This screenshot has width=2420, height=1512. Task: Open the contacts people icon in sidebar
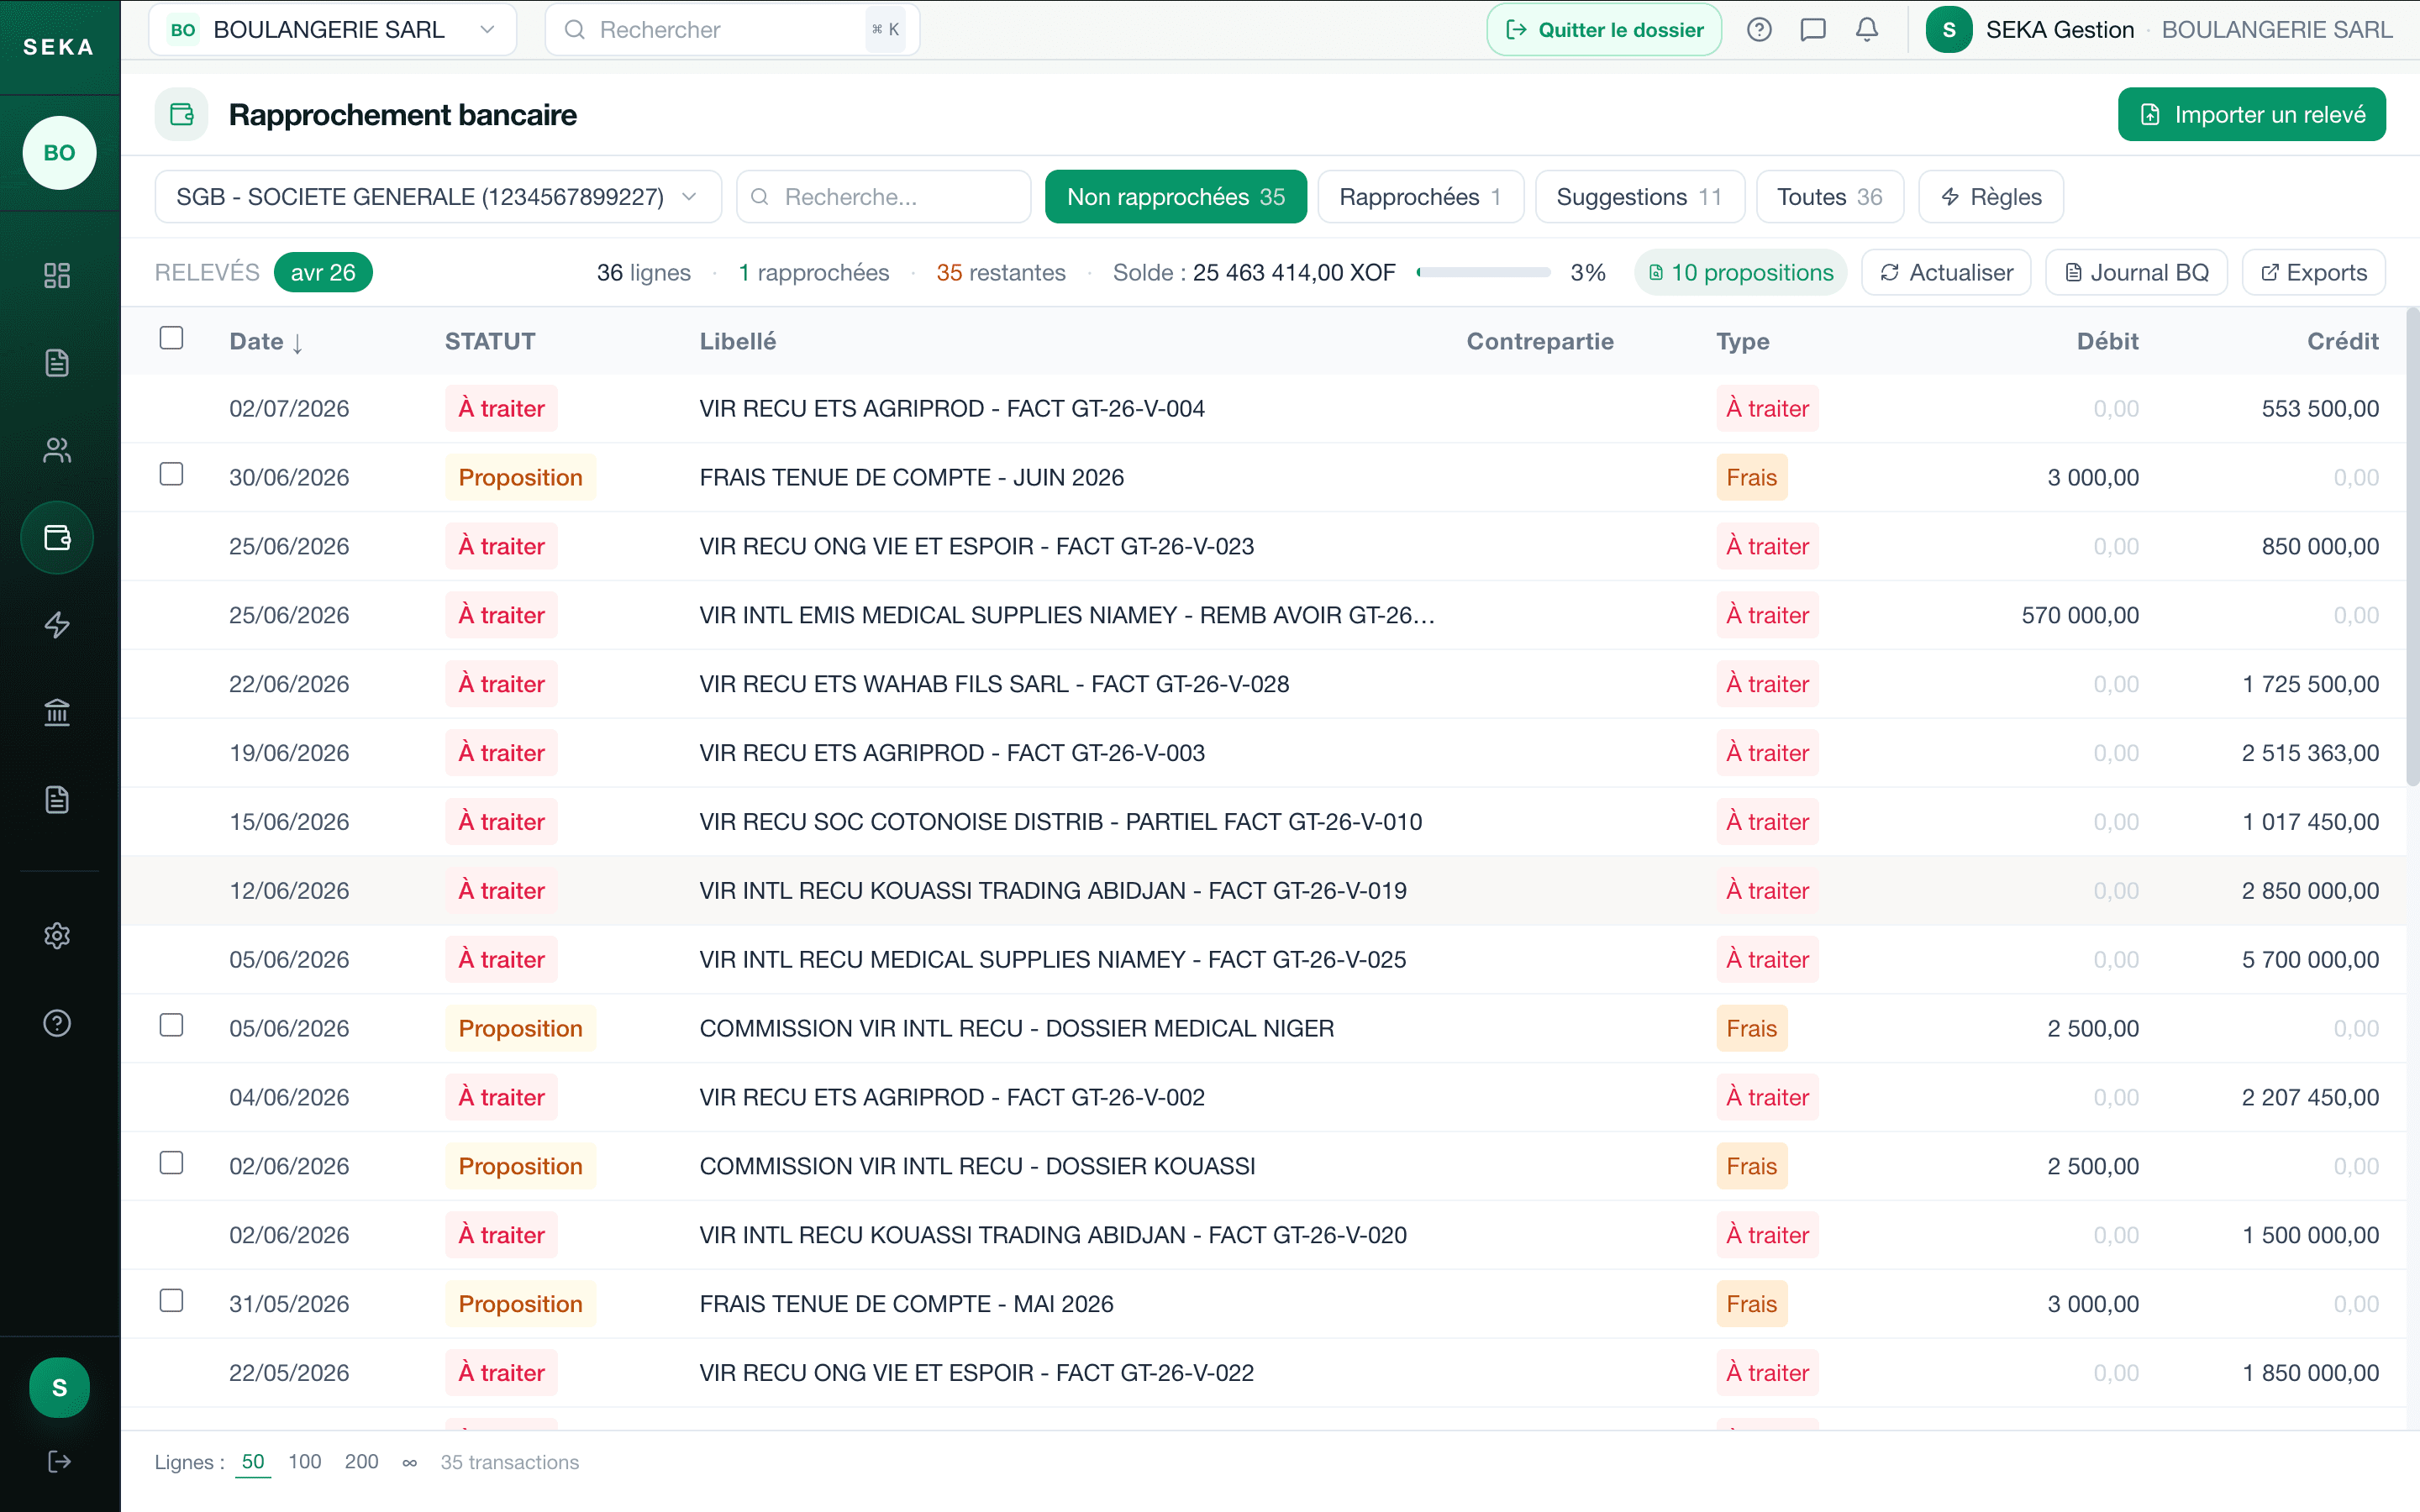tap(57, 450)
